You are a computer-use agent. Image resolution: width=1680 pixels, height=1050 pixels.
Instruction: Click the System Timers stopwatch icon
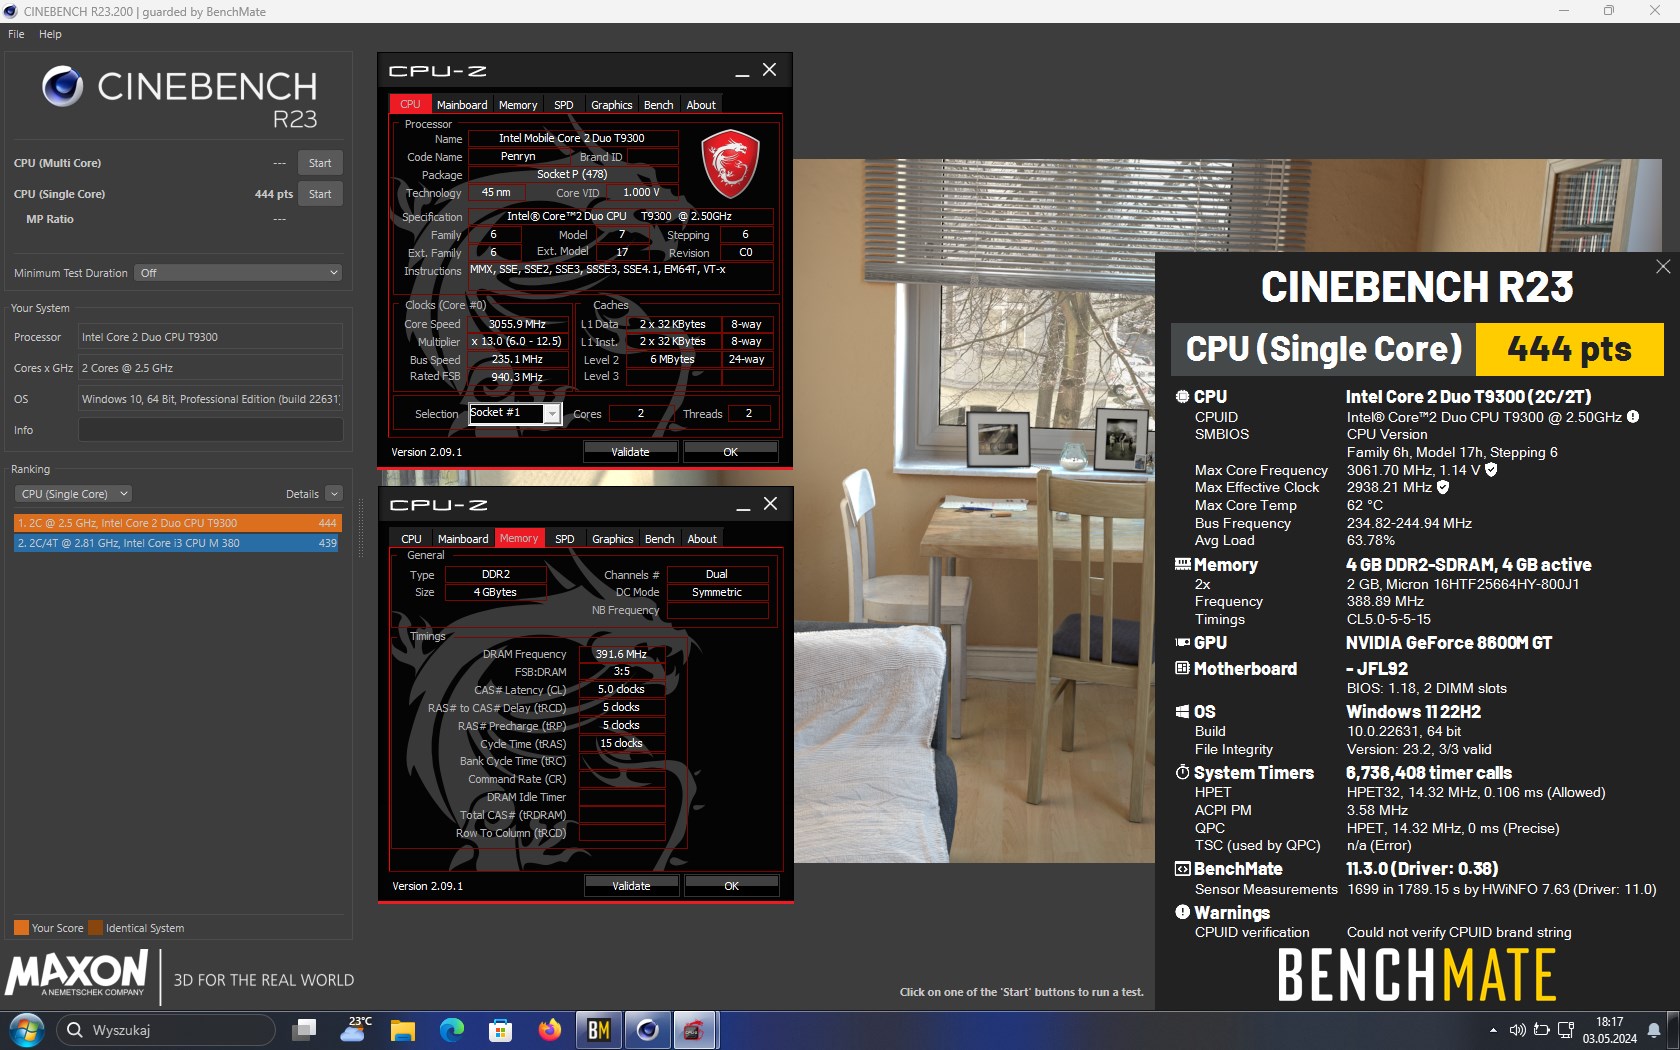click(x=1182, y=773)
